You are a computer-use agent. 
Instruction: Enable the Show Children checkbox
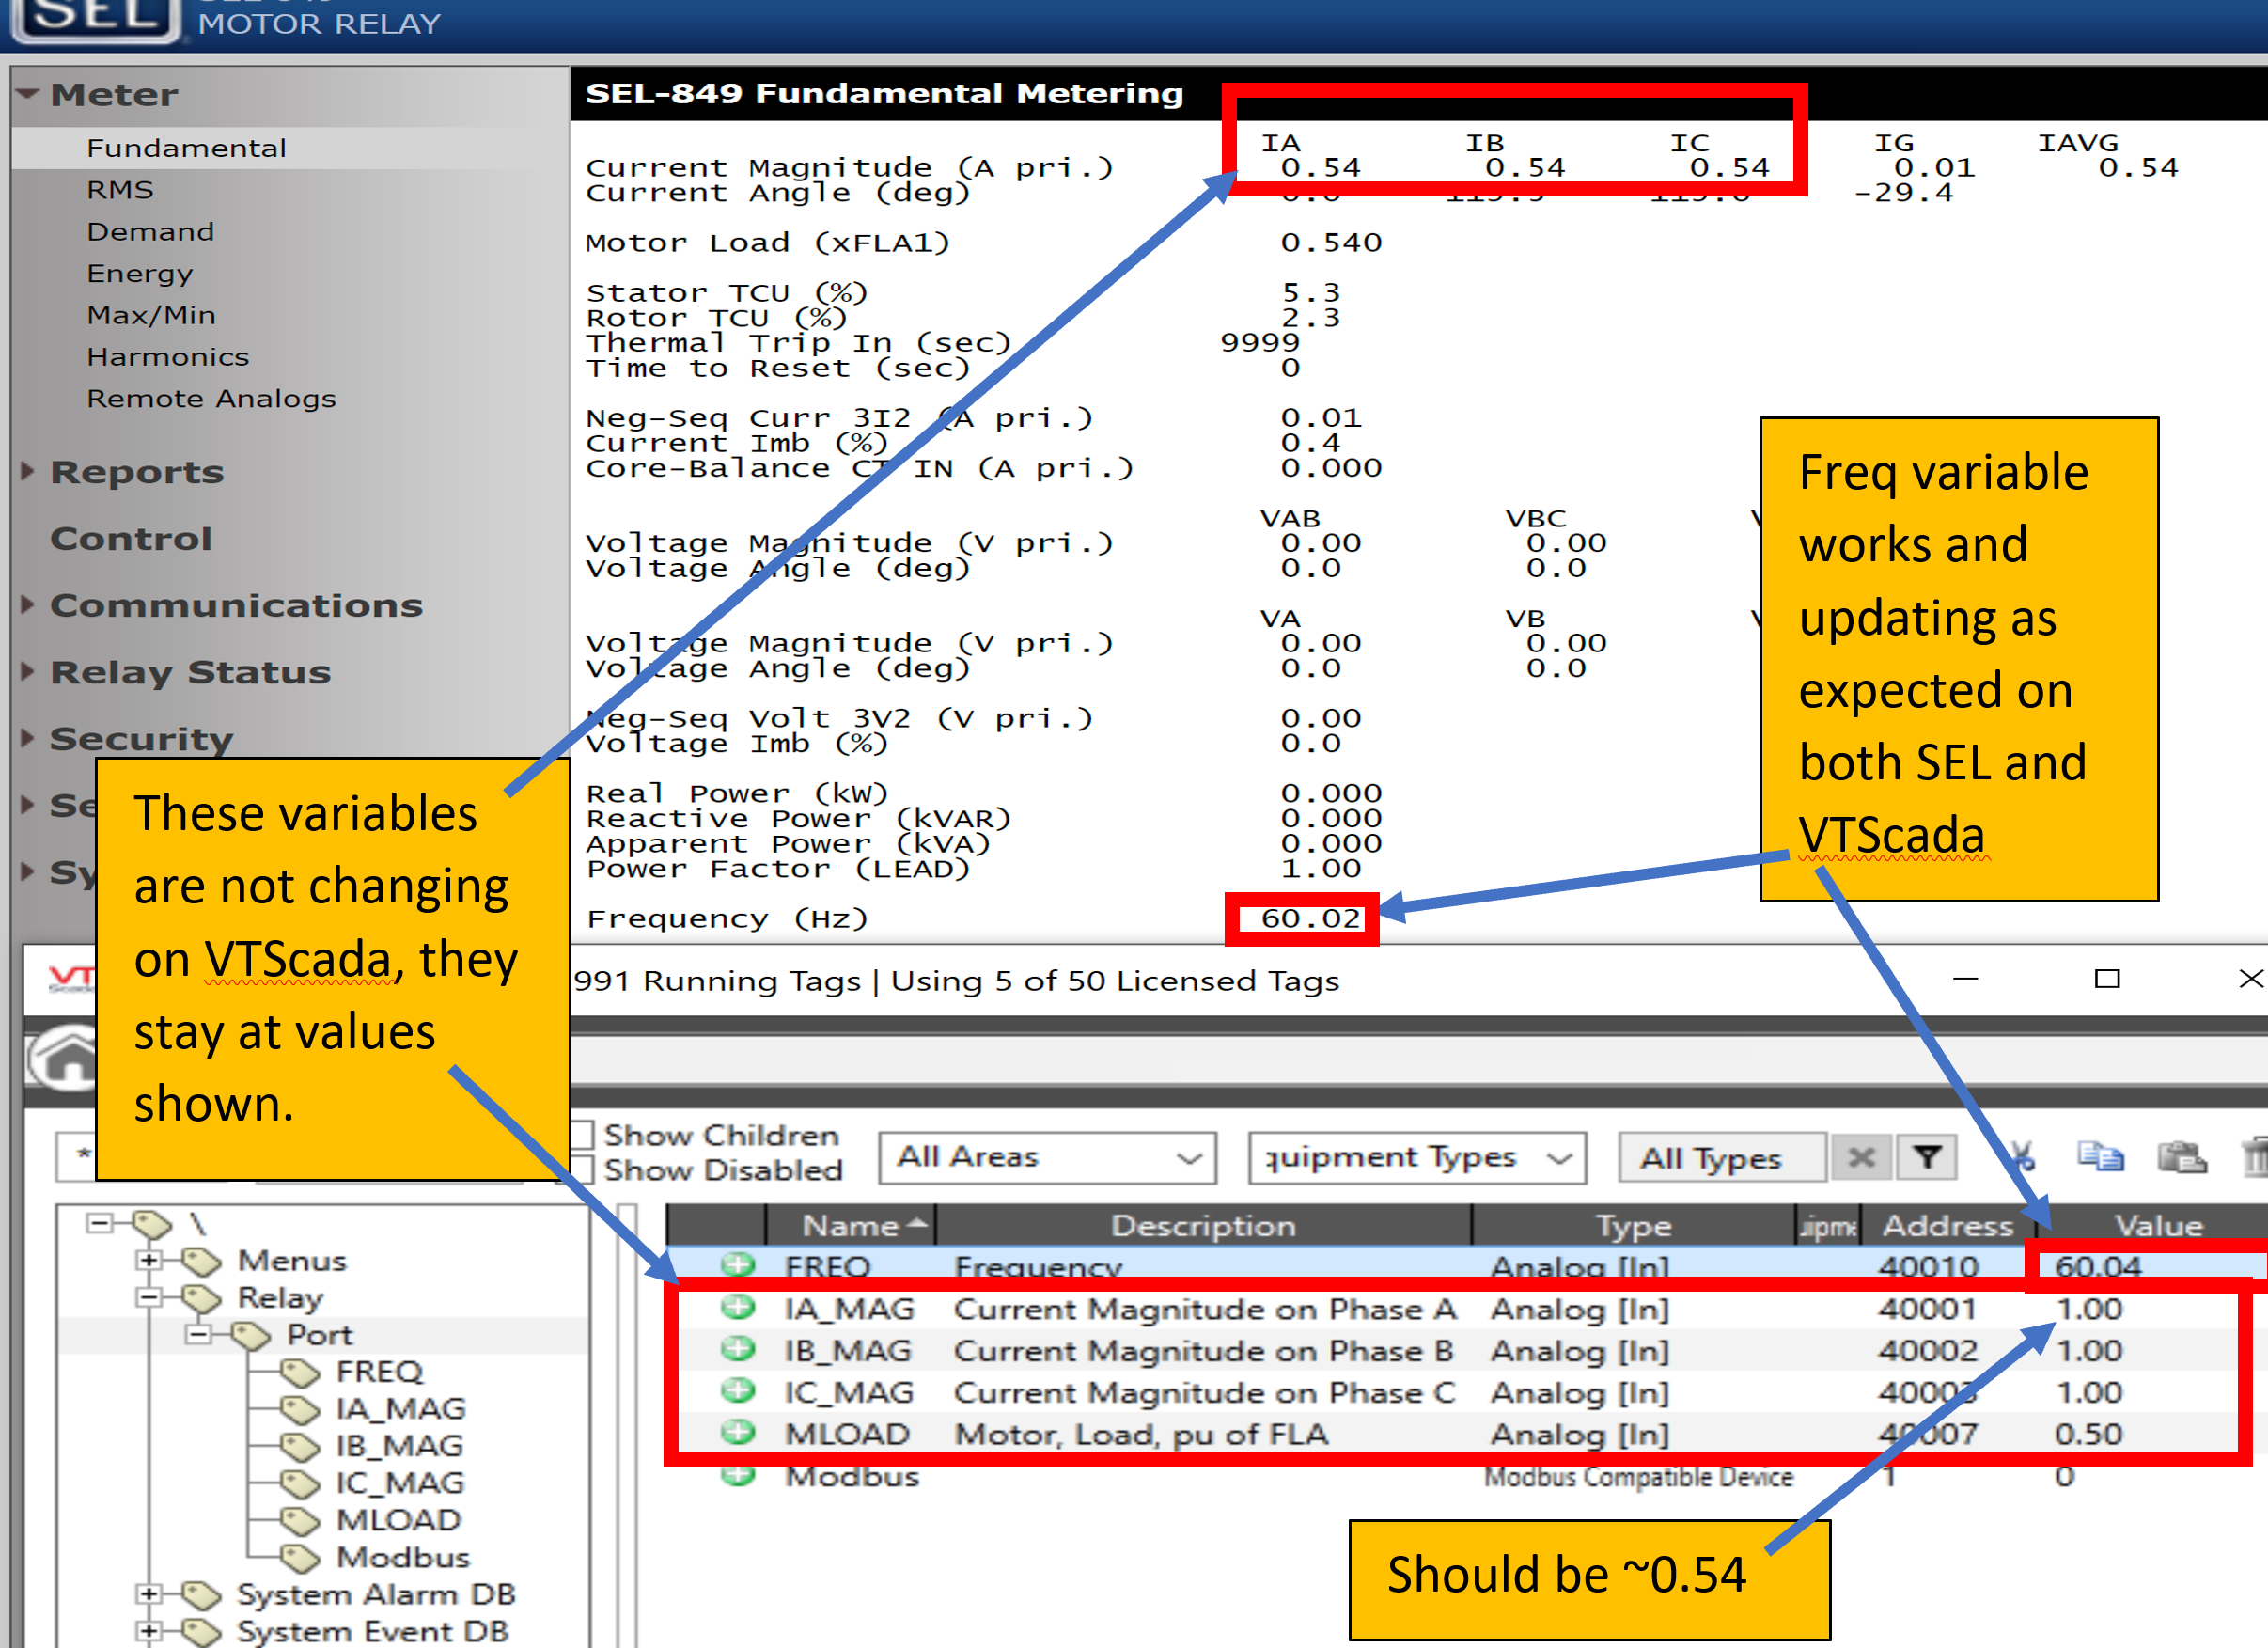point(583,1134)
